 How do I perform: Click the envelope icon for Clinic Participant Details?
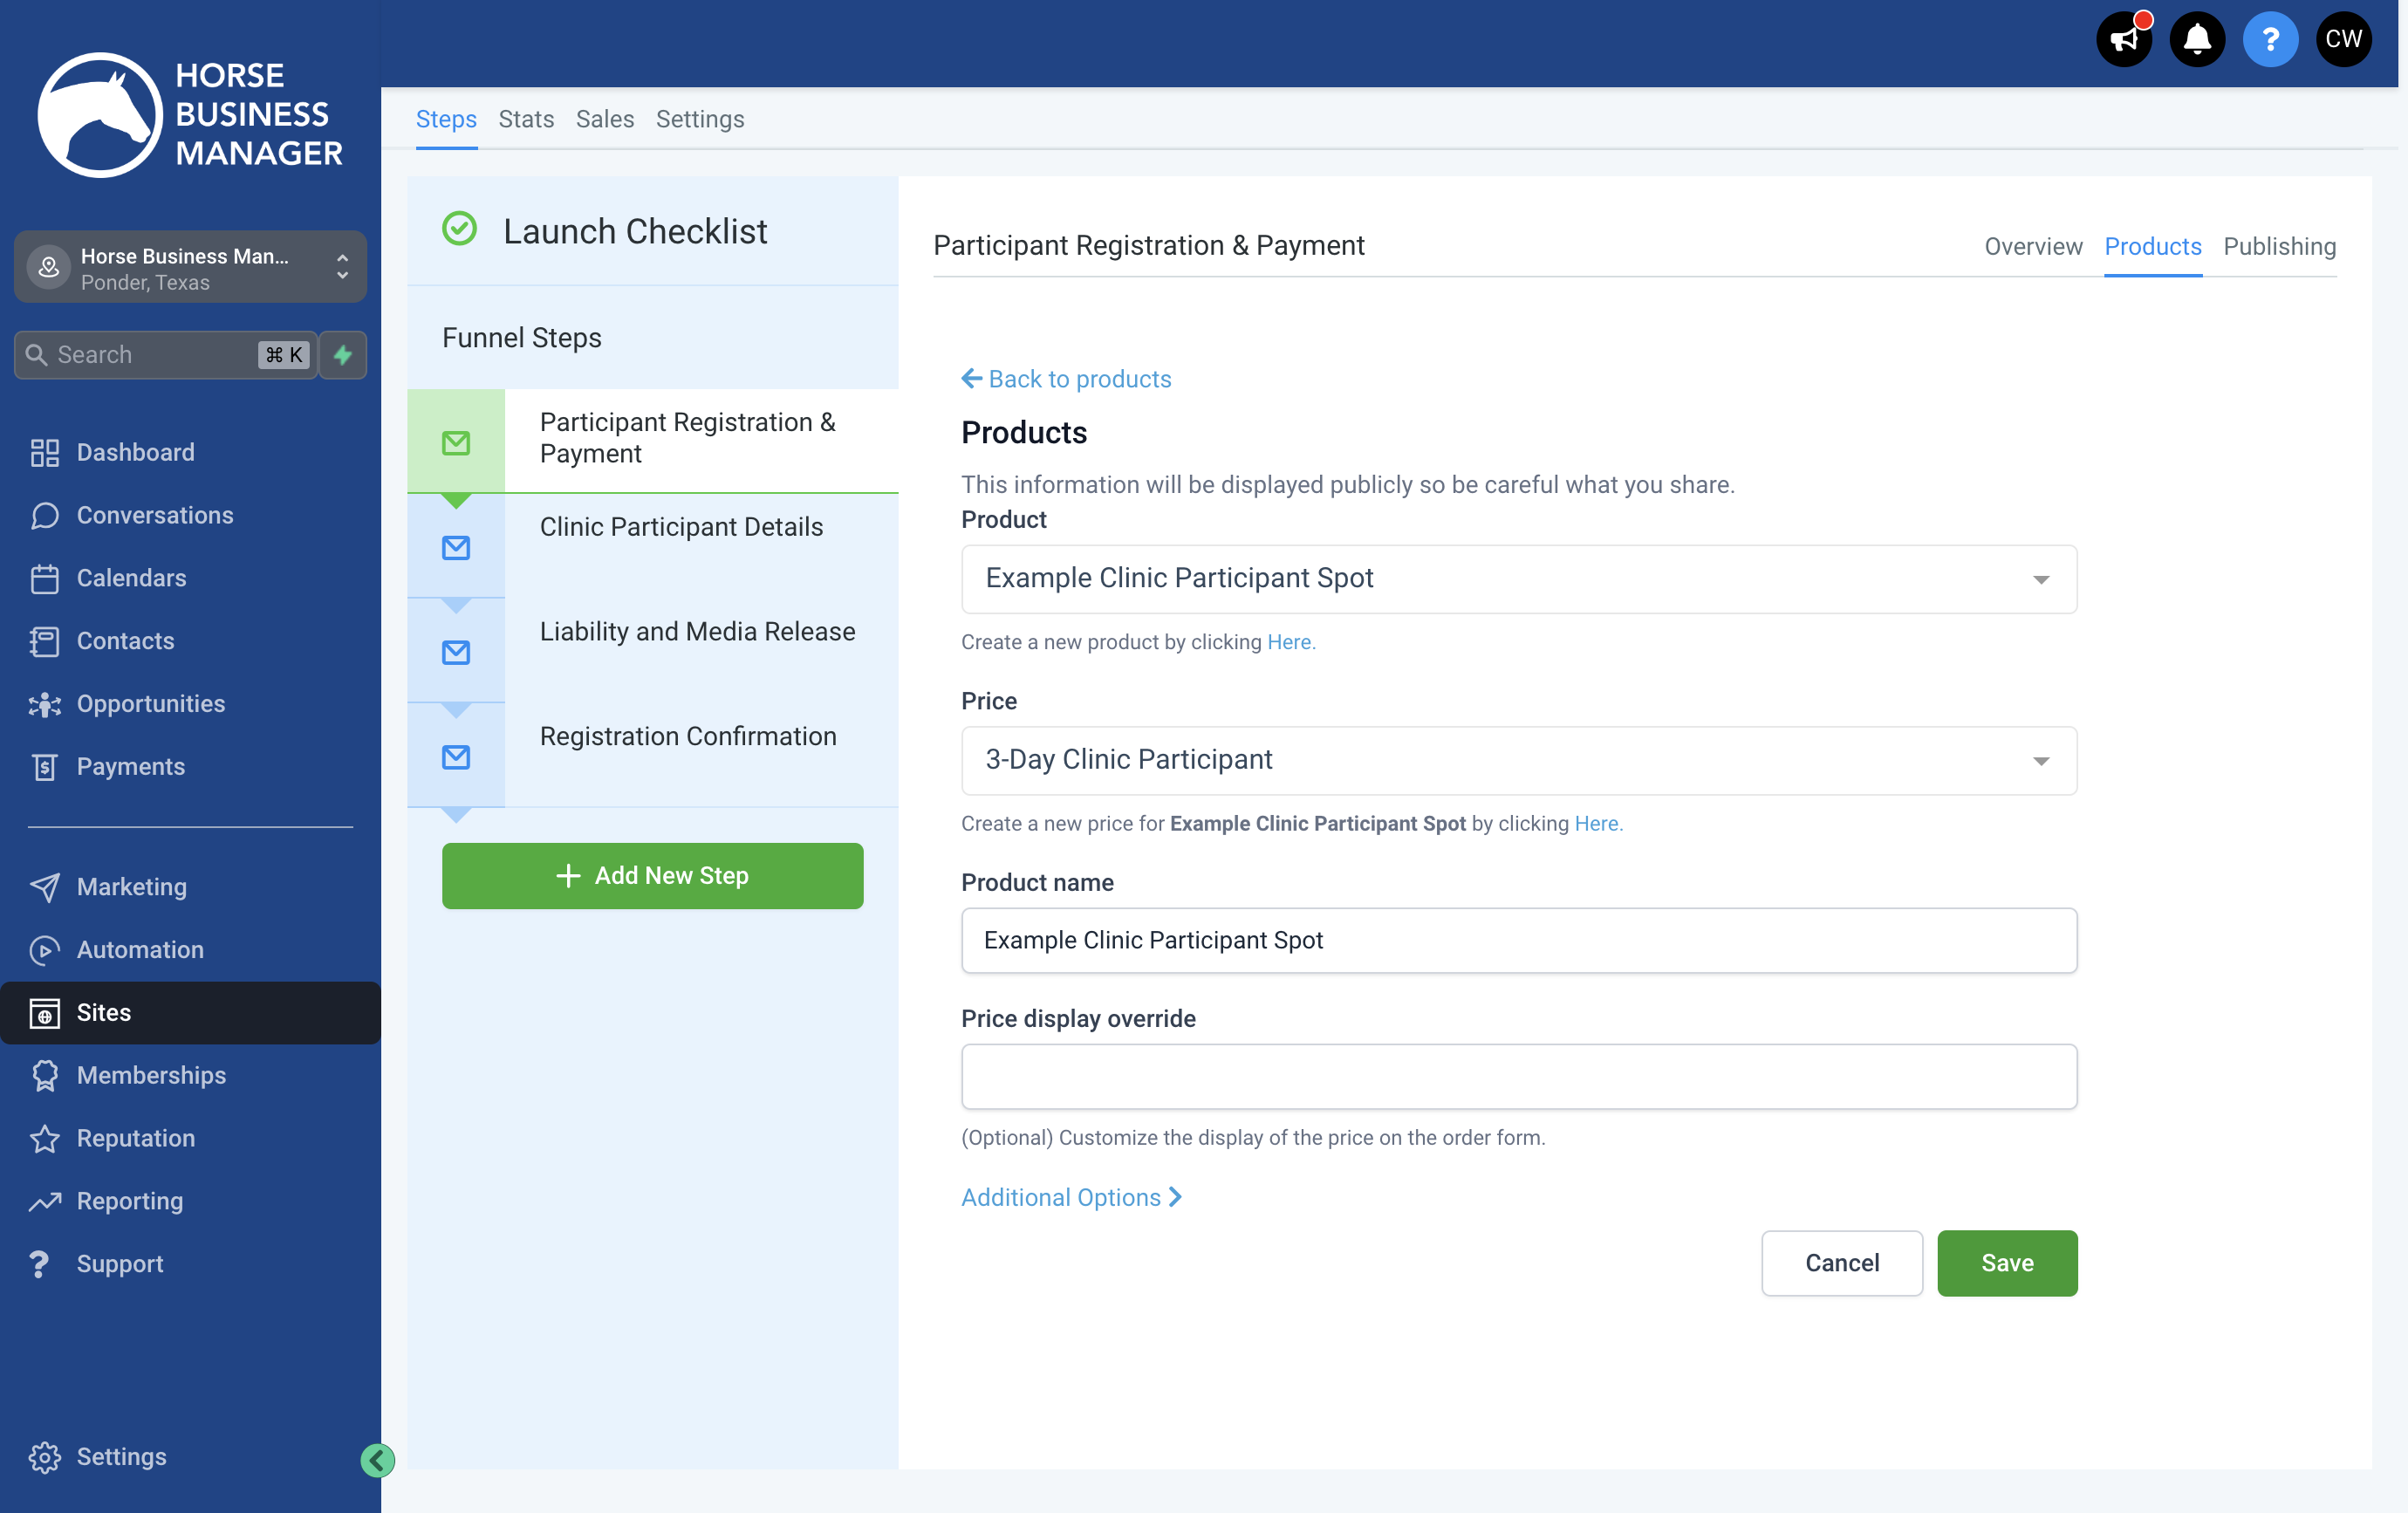coord(456,547)
